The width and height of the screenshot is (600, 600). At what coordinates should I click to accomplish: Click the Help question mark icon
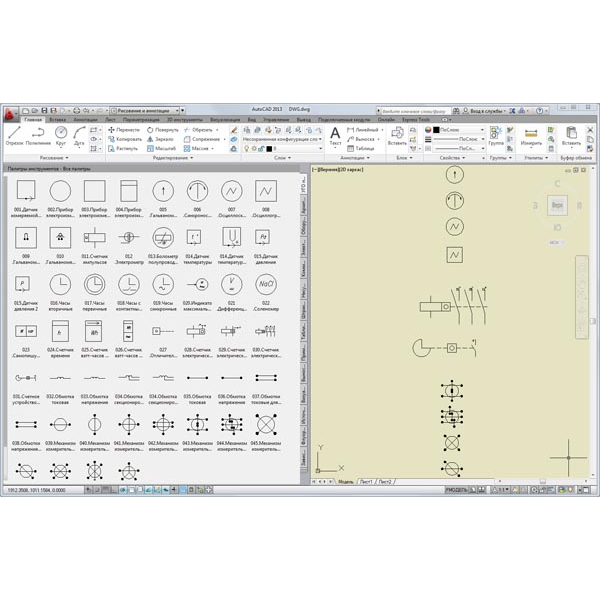point(539,111)
